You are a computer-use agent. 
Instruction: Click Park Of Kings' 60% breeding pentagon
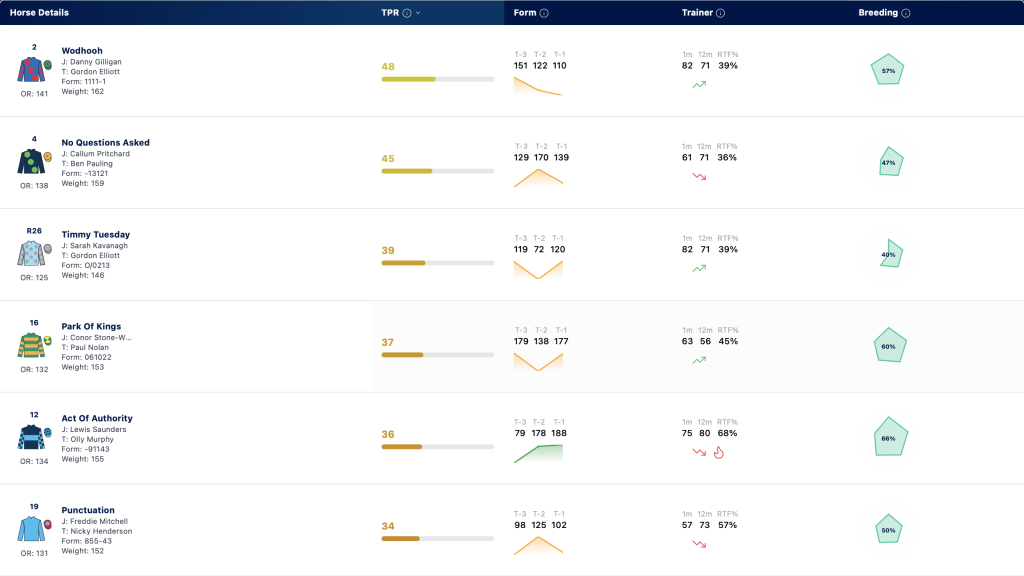[890, 345]
